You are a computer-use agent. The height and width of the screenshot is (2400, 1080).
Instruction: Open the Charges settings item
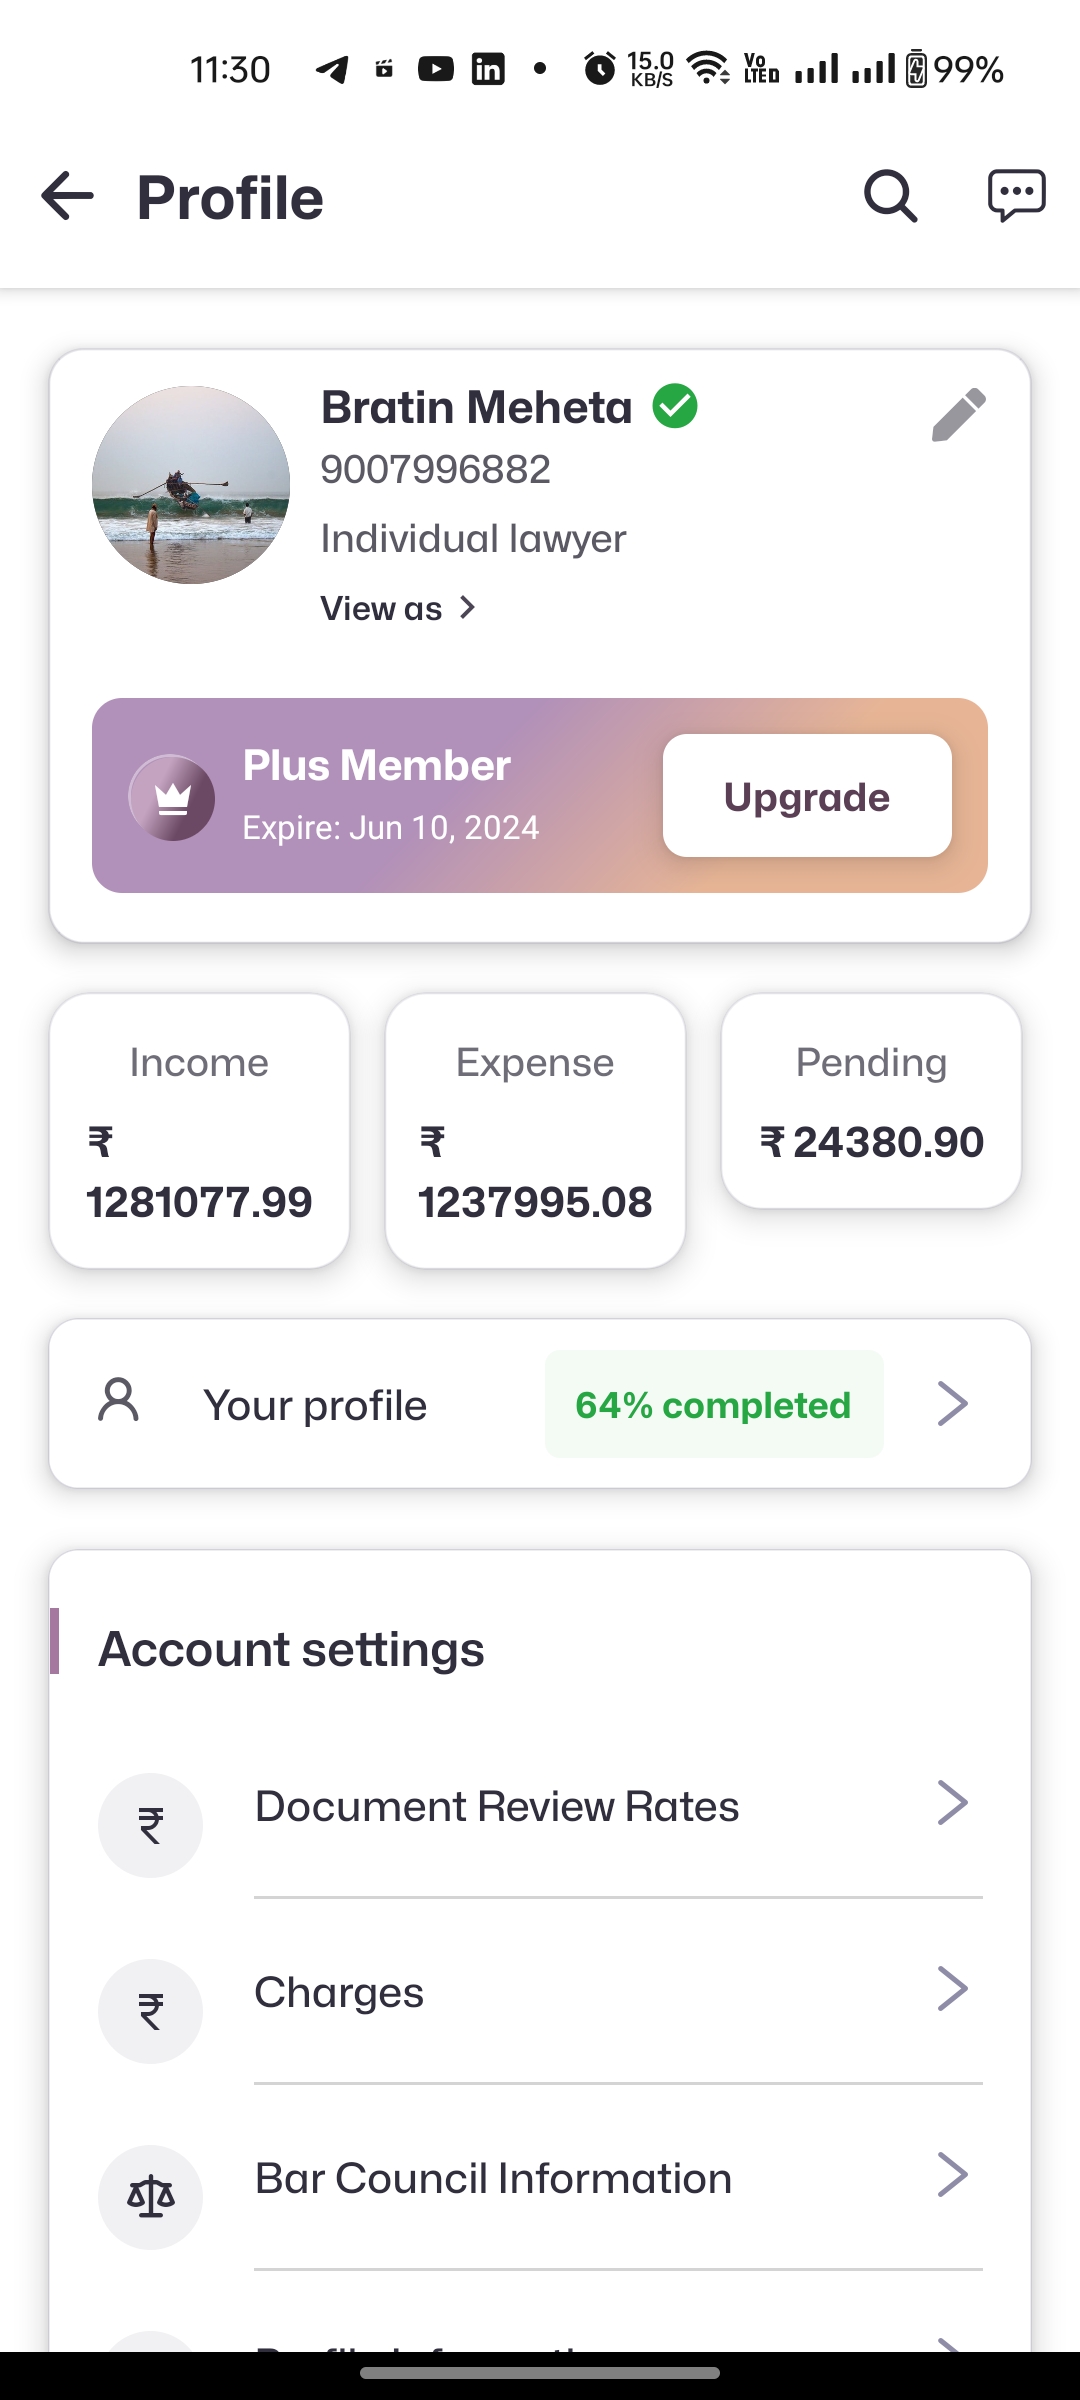tap(339, 1992)
